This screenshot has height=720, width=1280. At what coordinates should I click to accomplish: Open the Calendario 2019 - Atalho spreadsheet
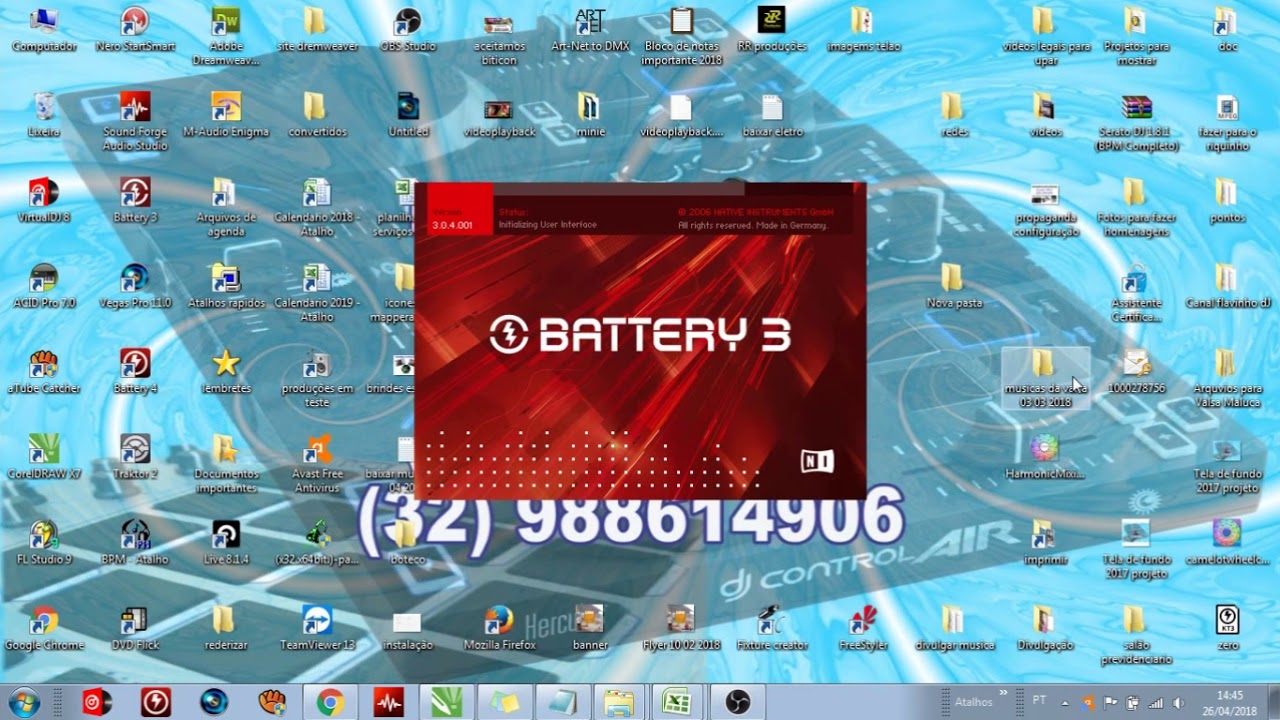[317, 293]
